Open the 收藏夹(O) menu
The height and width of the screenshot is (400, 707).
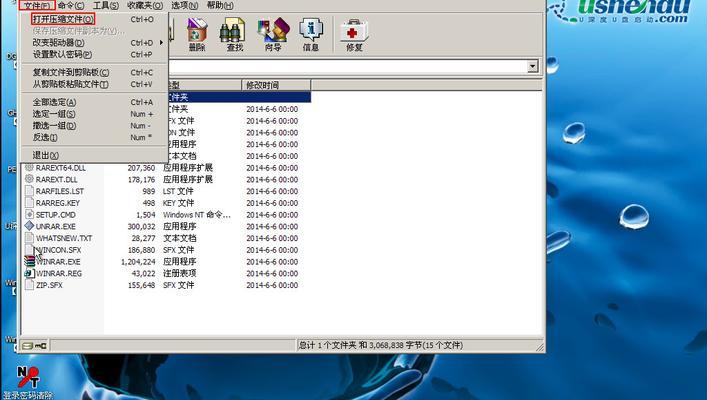[145, 5]
